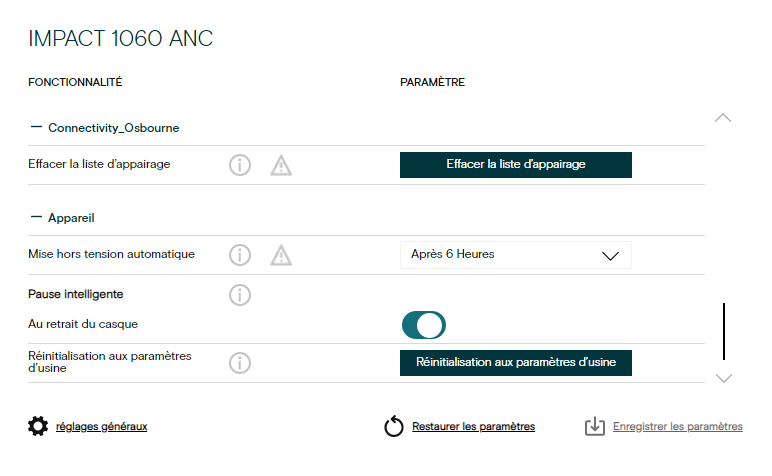The height and width of the screenshot is (476, 772).
Task: Click the réglages généraux gear icon
Action: tap(38, 427)
